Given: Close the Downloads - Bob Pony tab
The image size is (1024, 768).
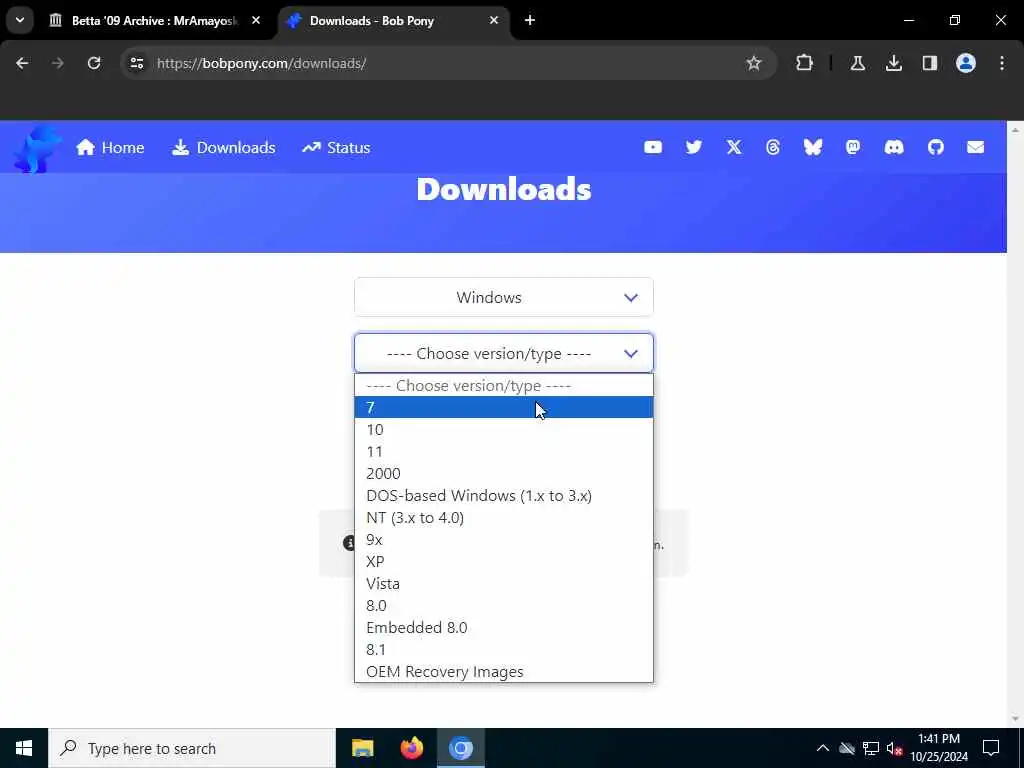Looking at the screenshot, I should click(494, 20).
